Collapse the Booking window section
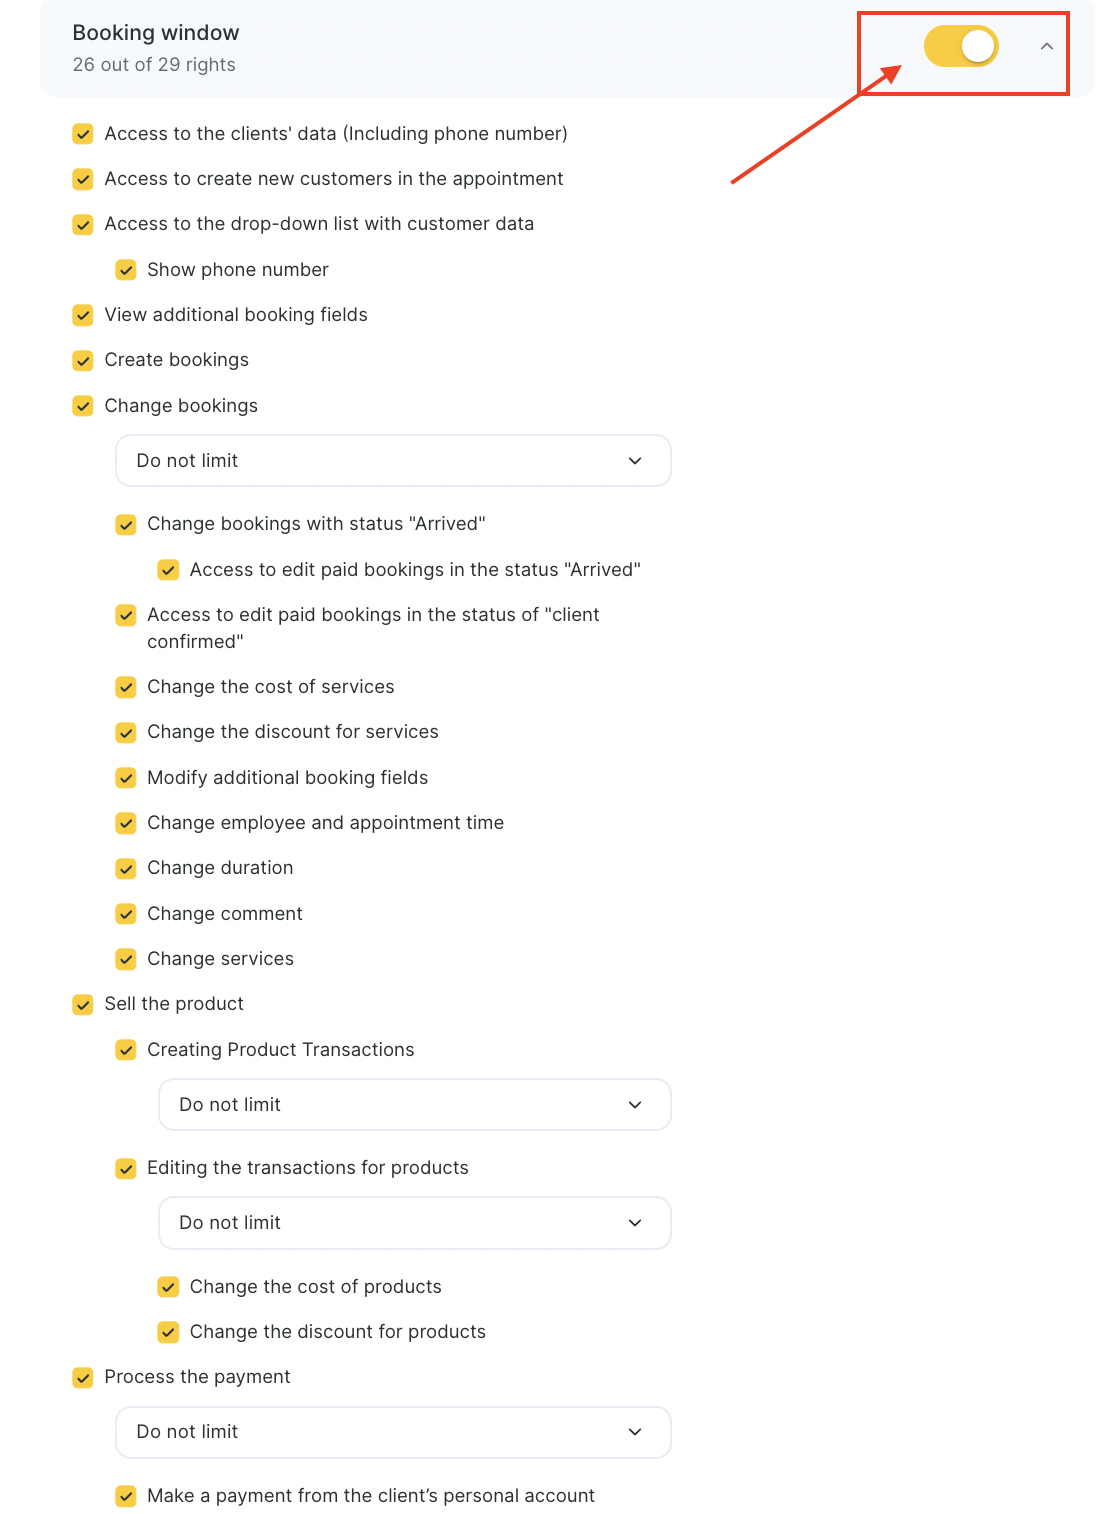This screenshot has width=1112, height=1514. [1046, 46]
